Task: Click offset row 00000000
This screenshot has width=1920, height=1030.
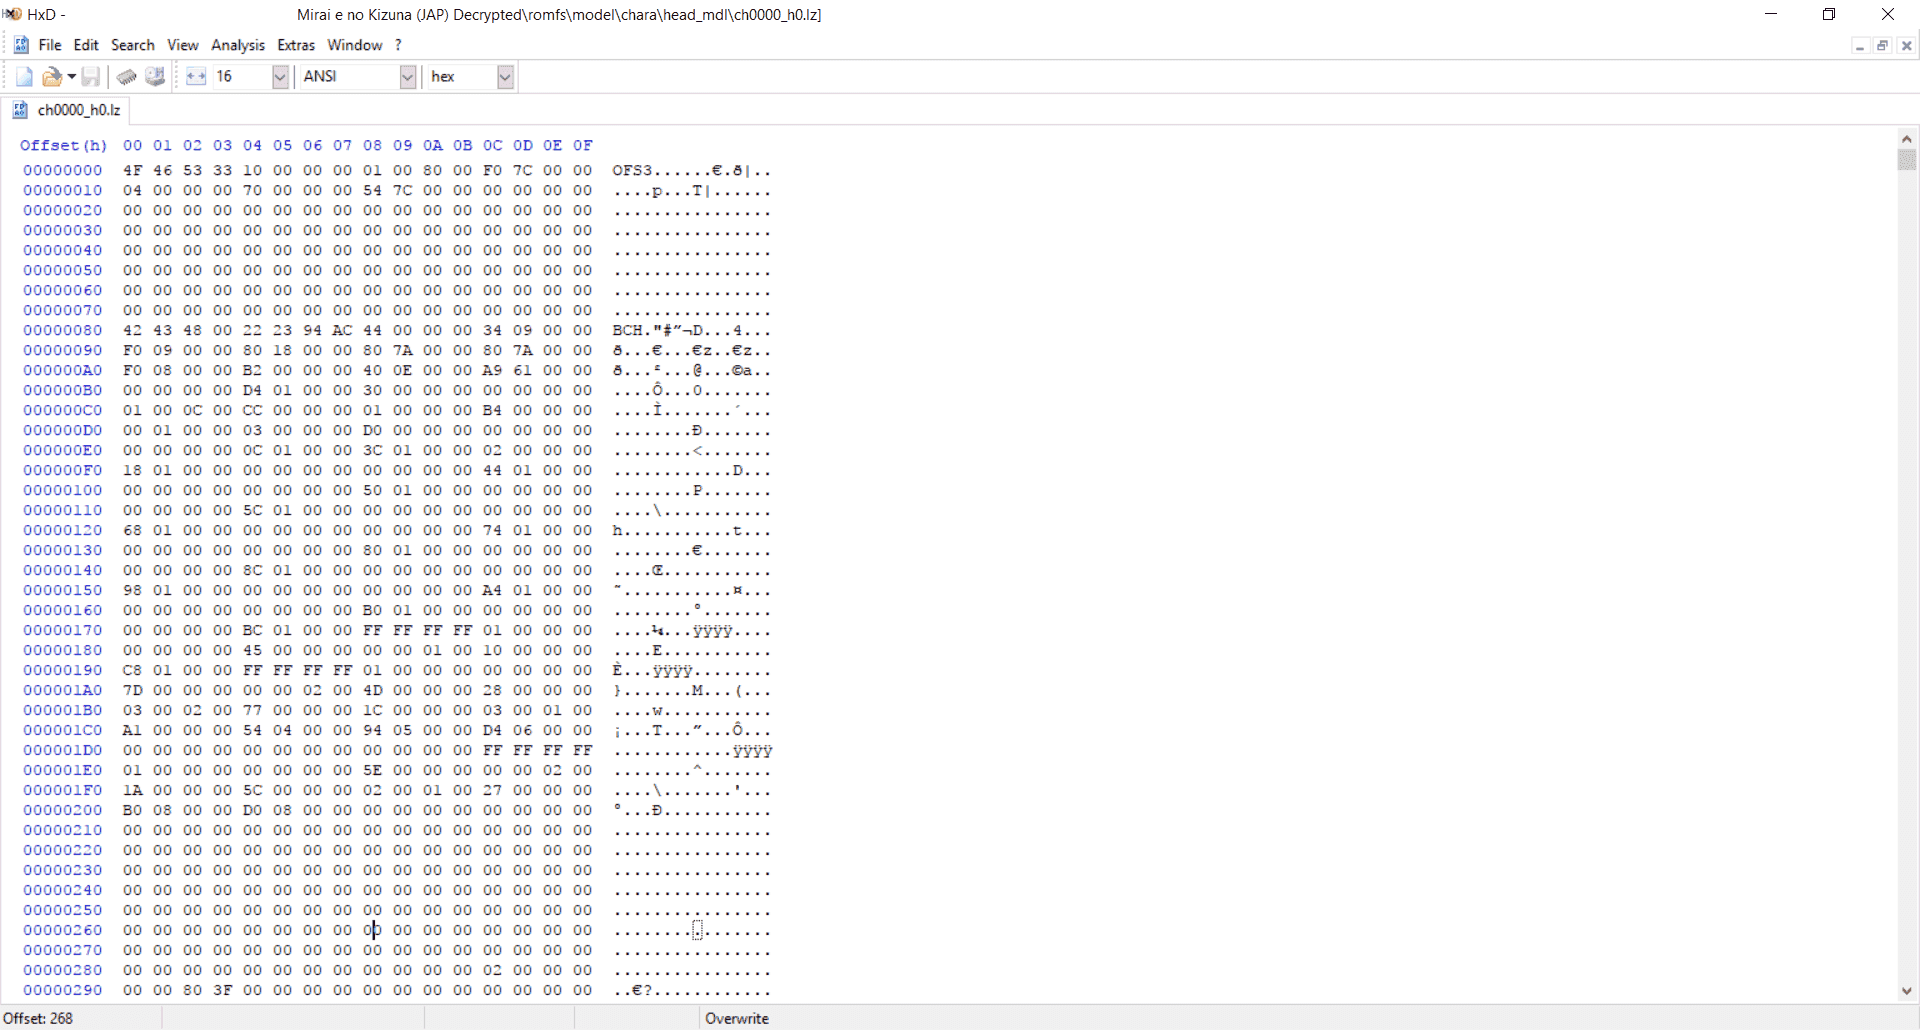Action: pos(63,171)
